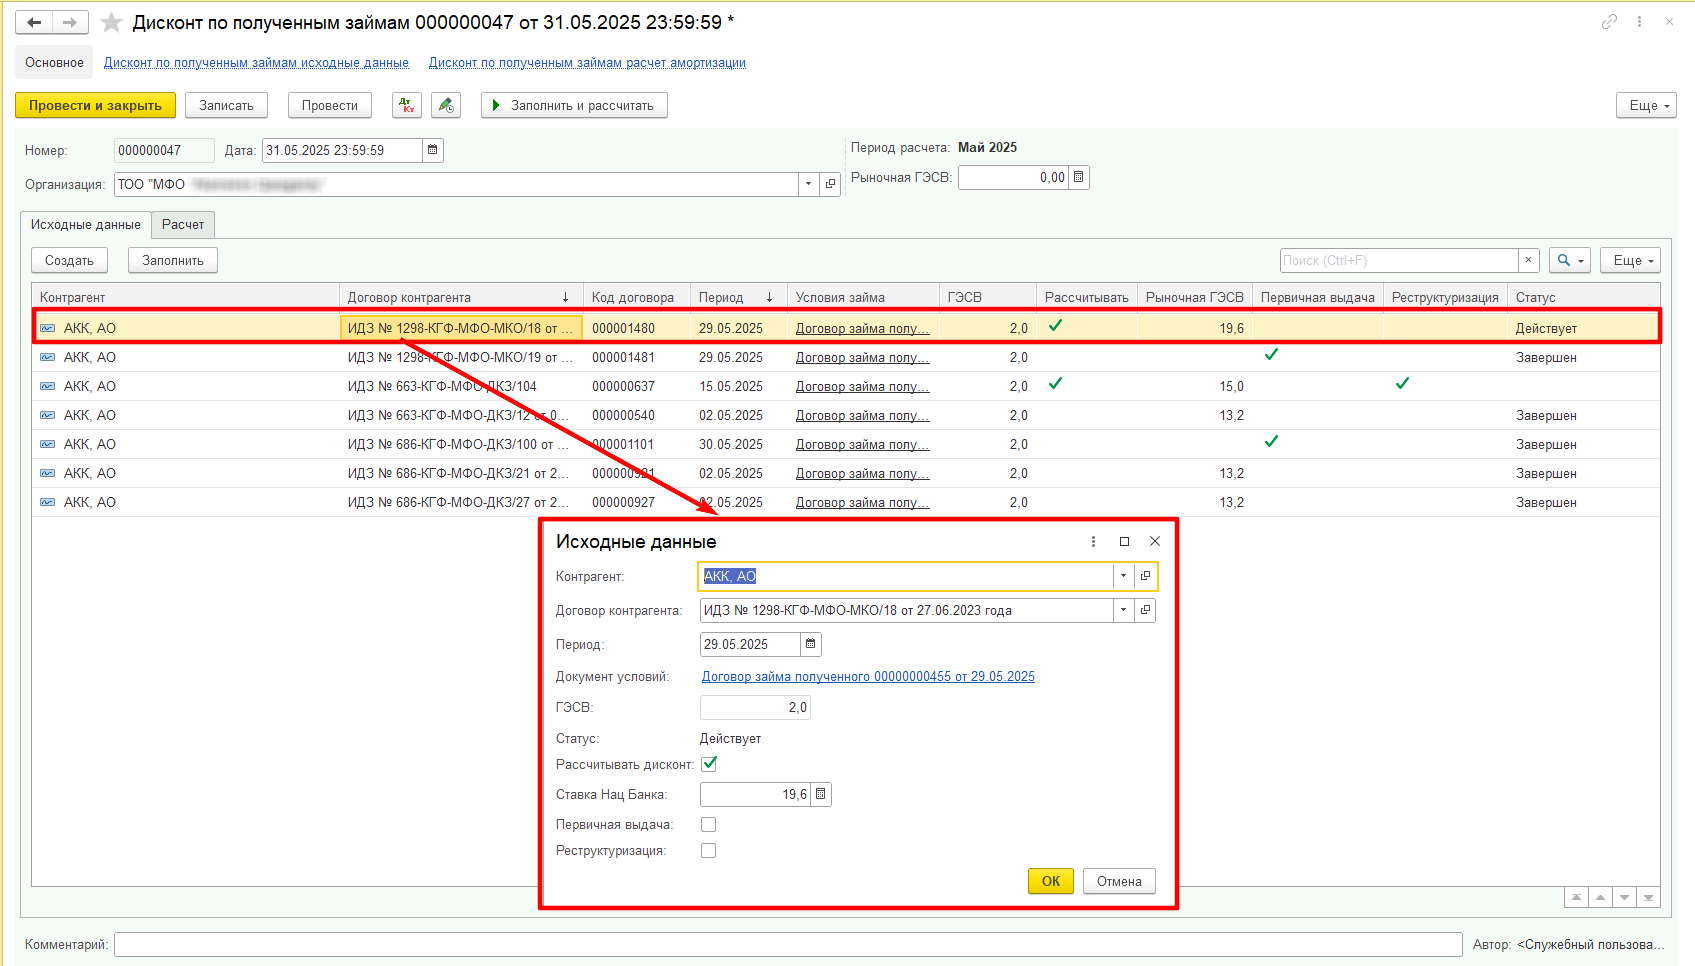Expand the Организация dropdown list
The image size is (1695, 966).
[x=808, y=184]
